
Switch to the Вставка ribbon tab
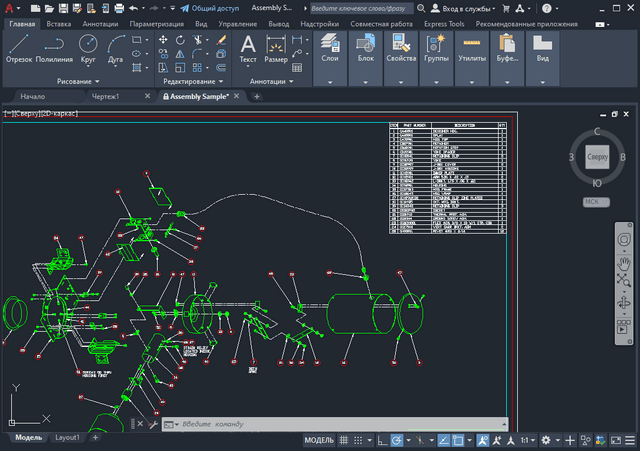59,23
